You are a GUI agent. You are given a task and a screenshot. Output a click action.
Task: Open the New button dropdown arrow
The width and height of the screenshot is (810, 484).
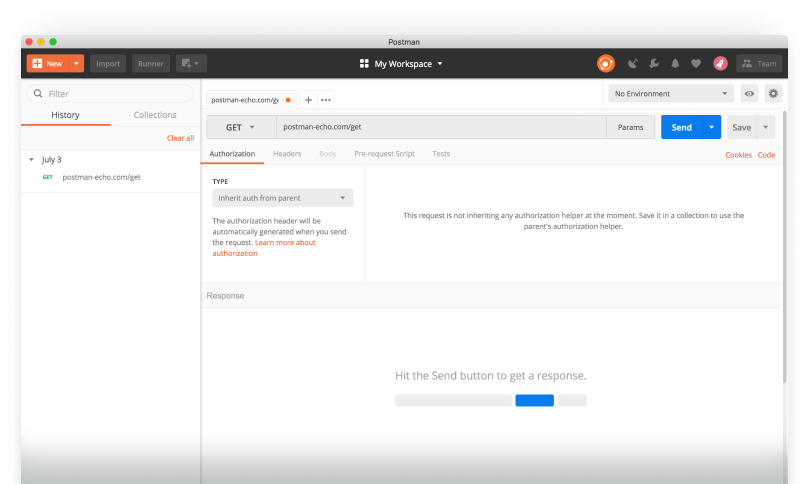coord(76,64)
